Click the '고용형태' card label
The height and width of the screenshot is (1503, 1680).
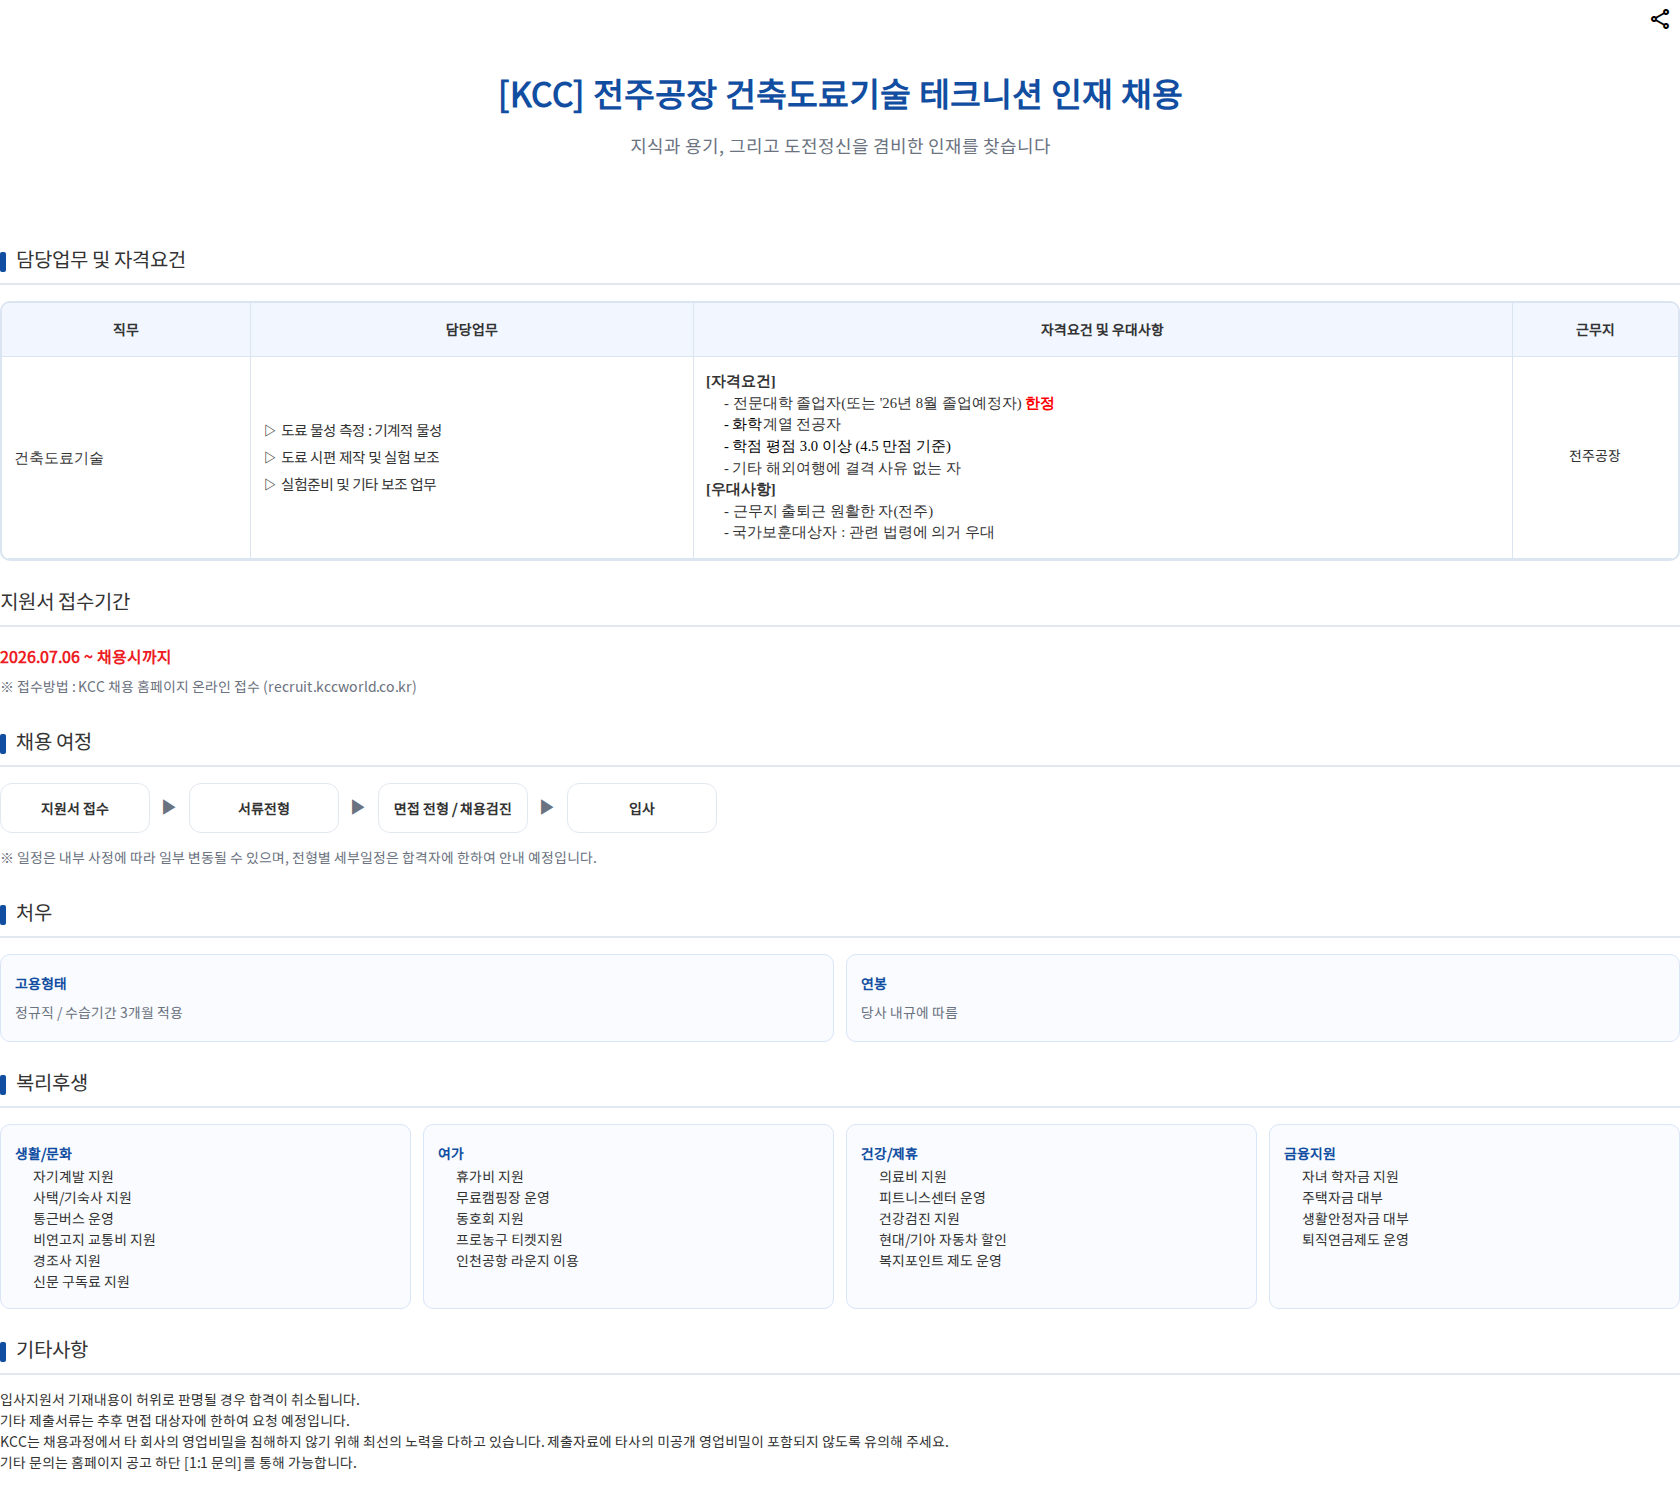pos(41,984)
